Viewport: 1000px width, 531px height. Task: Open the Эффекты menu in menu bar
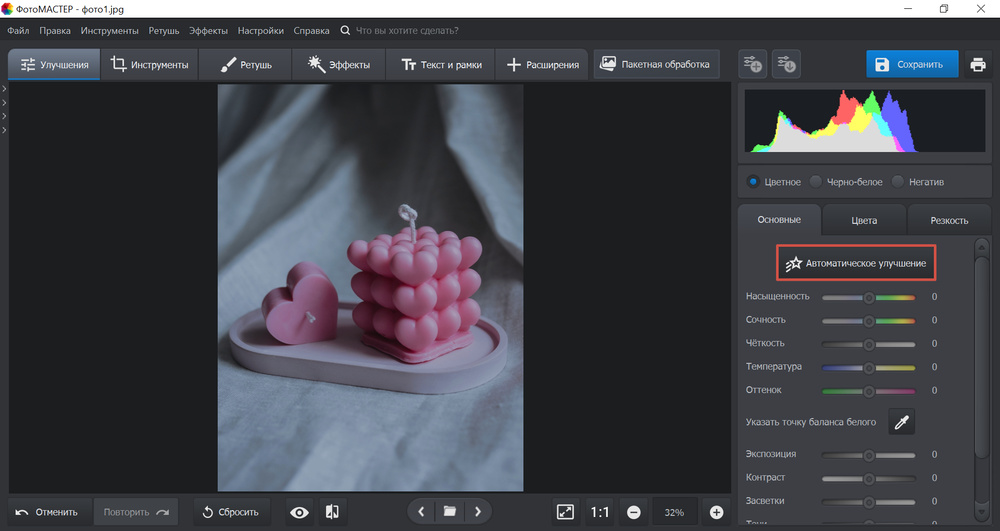click(x=208, y=31)
